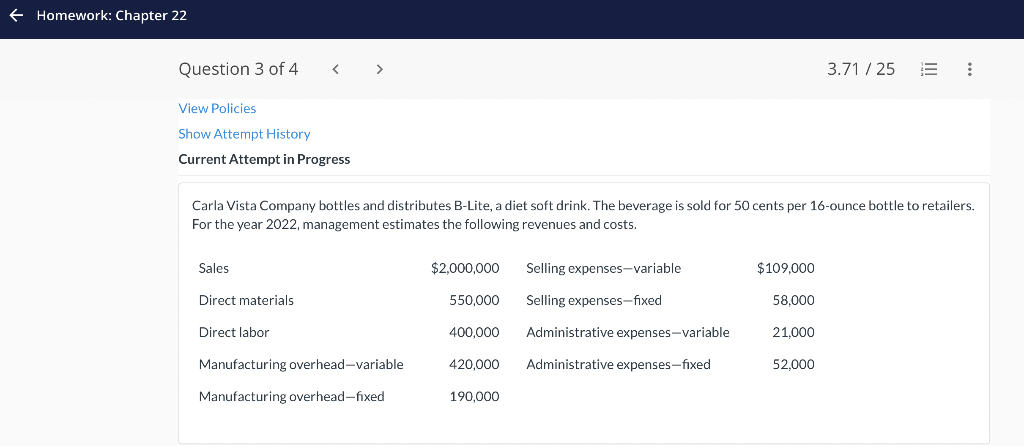This screenshot has width=1024, height=446.
Task: Select the Question 3 of 4 label
Action: [x=238, y=69]
